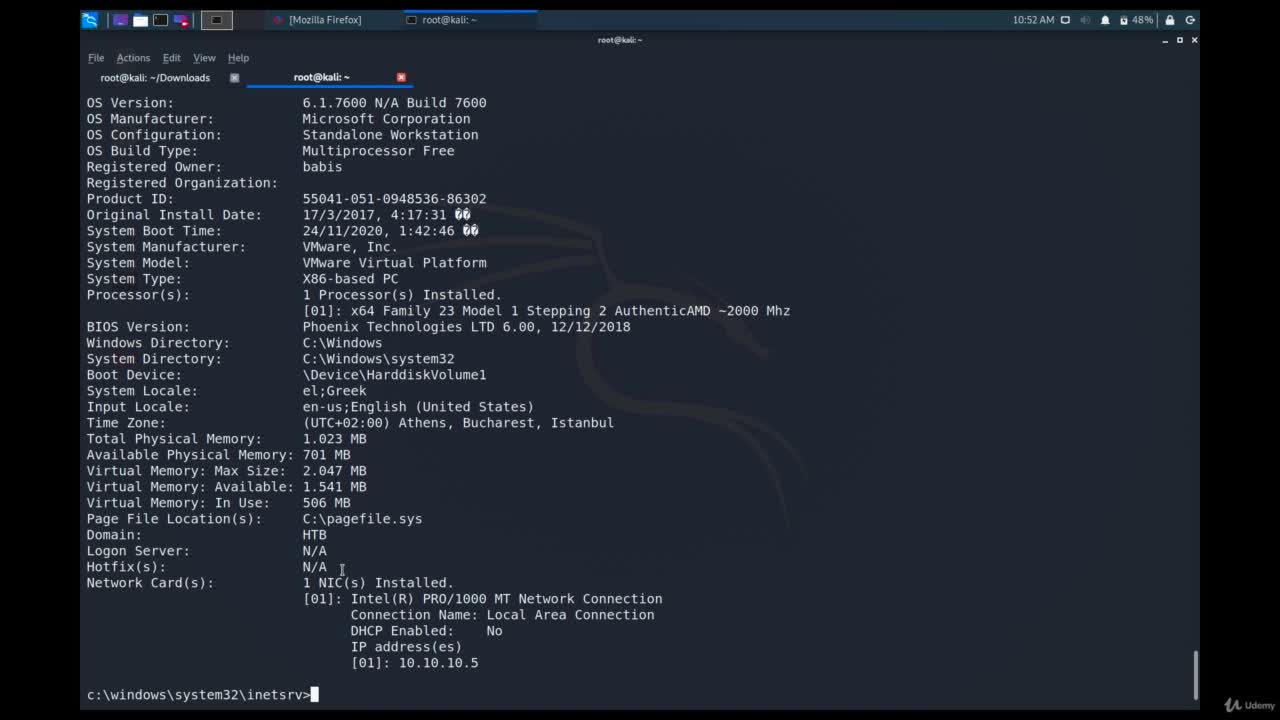Click the battery 48% indicator
The width and height of the screenshot is (1280, 720).
tap(1136, 20)
